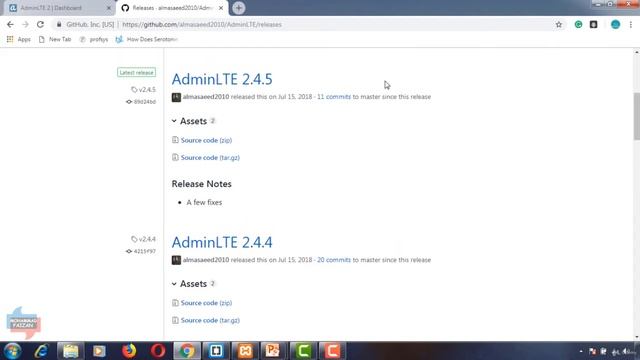This screenshot has width=640, height=360.
Task: Download Source code (zip) for 2.4.4
Action: (206, 303)
